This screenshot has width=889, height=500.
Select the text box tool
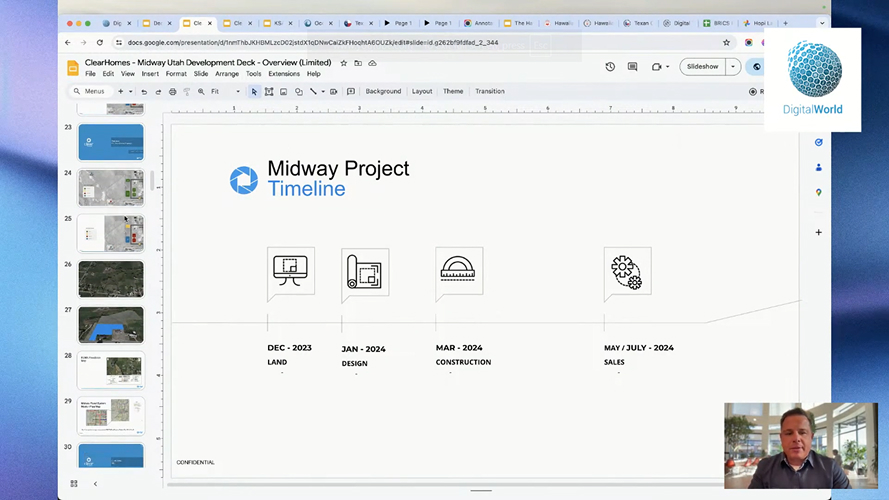click(x=269, y=92)
